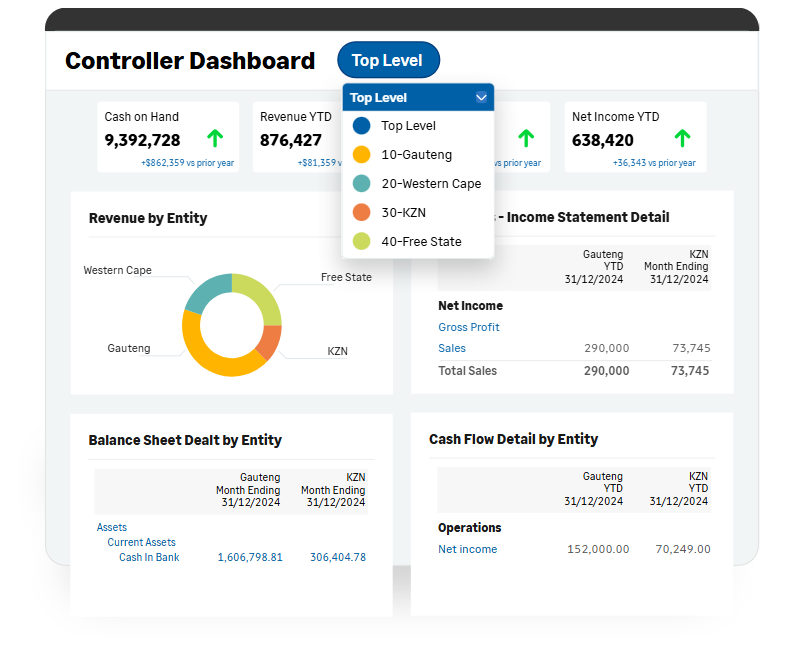Viewport: 802px width, 646px height.
Task: Choose 30-KZN in the dropdown list
Action: [x=403, y=213]
